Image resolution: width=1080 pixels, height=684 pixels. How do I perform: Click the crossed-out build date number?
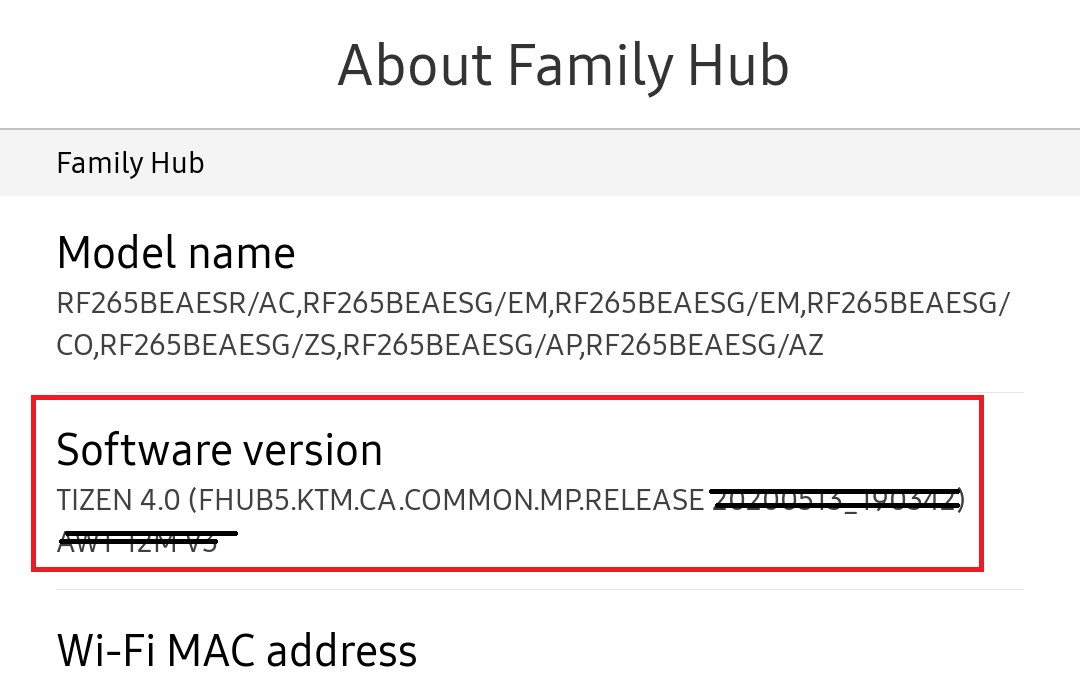pyautogui.click(x=835, y=497)
